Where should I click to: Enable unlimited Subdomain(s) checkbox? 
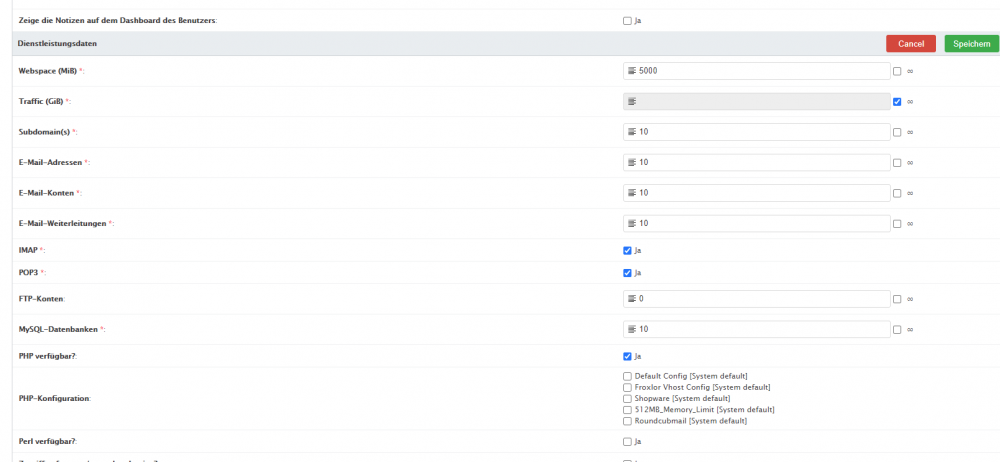[898, 132]
